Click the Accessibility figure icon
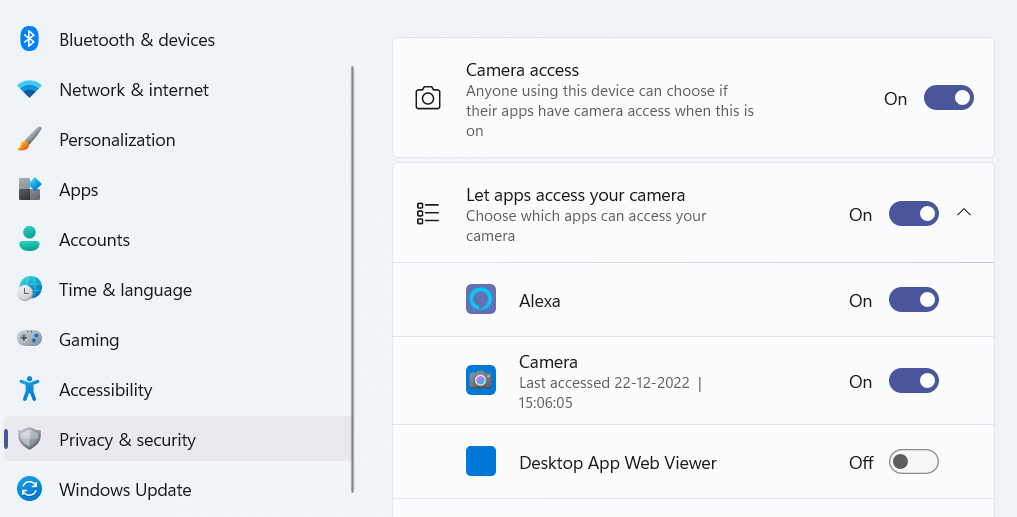Image resolution: width=1017 pixels, height=517 pixels. (29, 389)
